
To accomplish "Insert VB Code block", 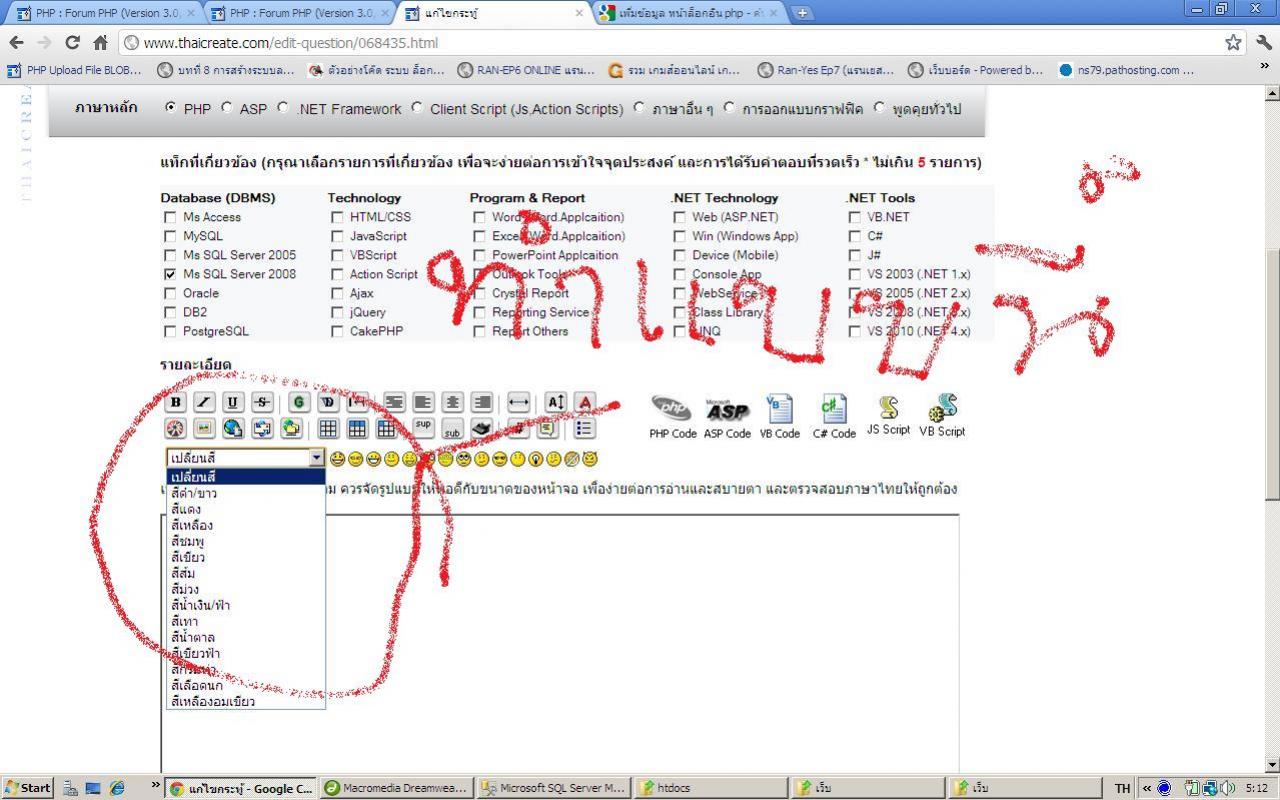I will tap(779, 417).
